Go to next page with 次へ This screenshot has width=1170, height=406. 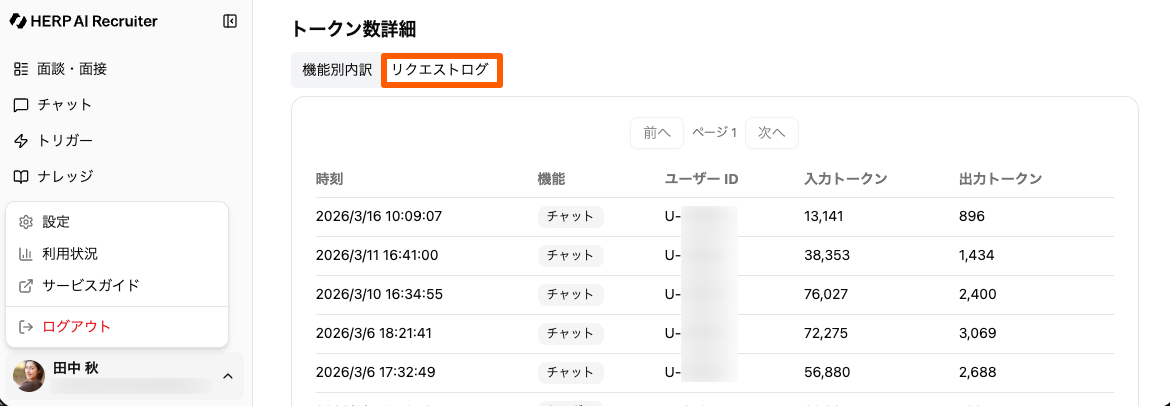(x=771, y=133)
